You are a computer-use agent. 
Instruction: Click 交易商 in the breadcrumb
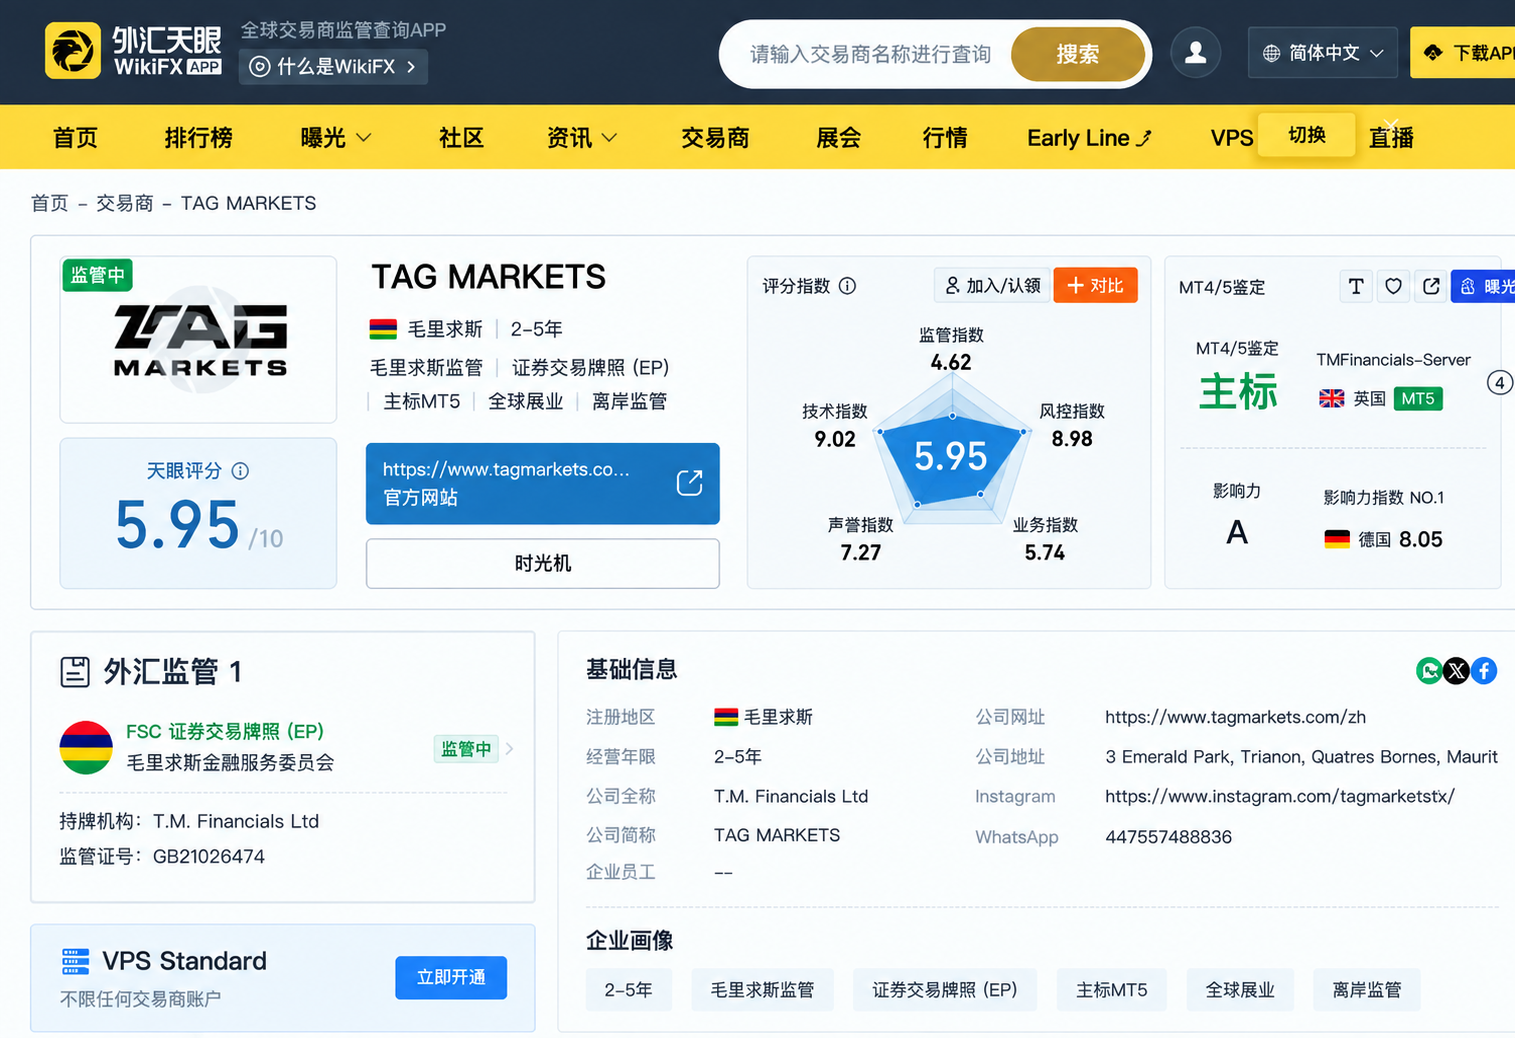tap(124, 203)
